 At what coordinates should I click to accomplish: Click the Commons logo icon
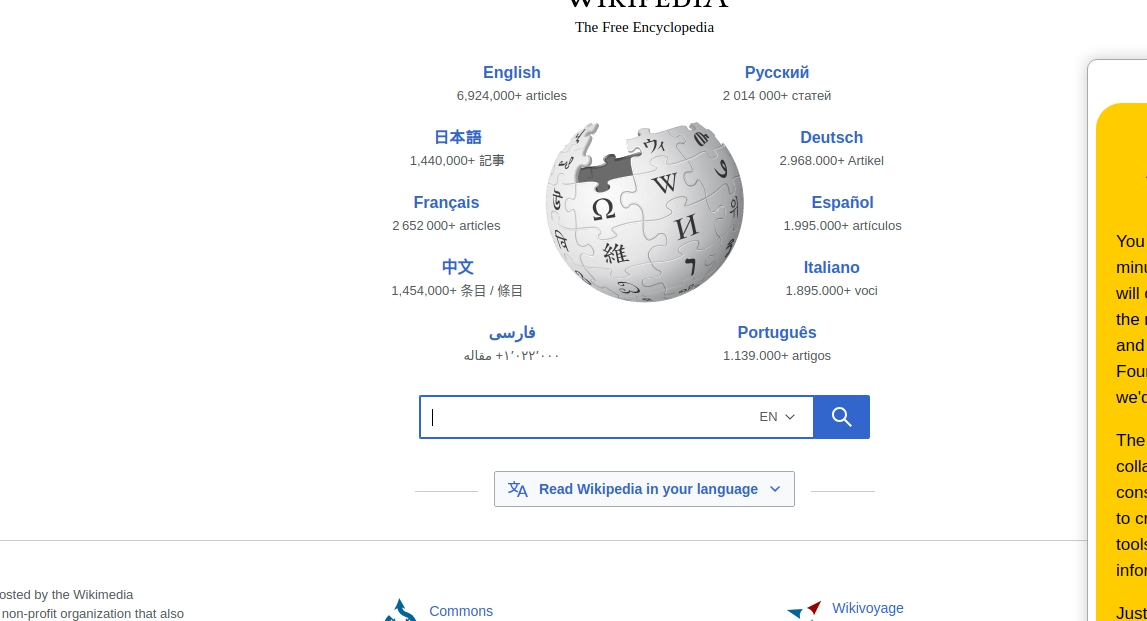pos(400,611)
